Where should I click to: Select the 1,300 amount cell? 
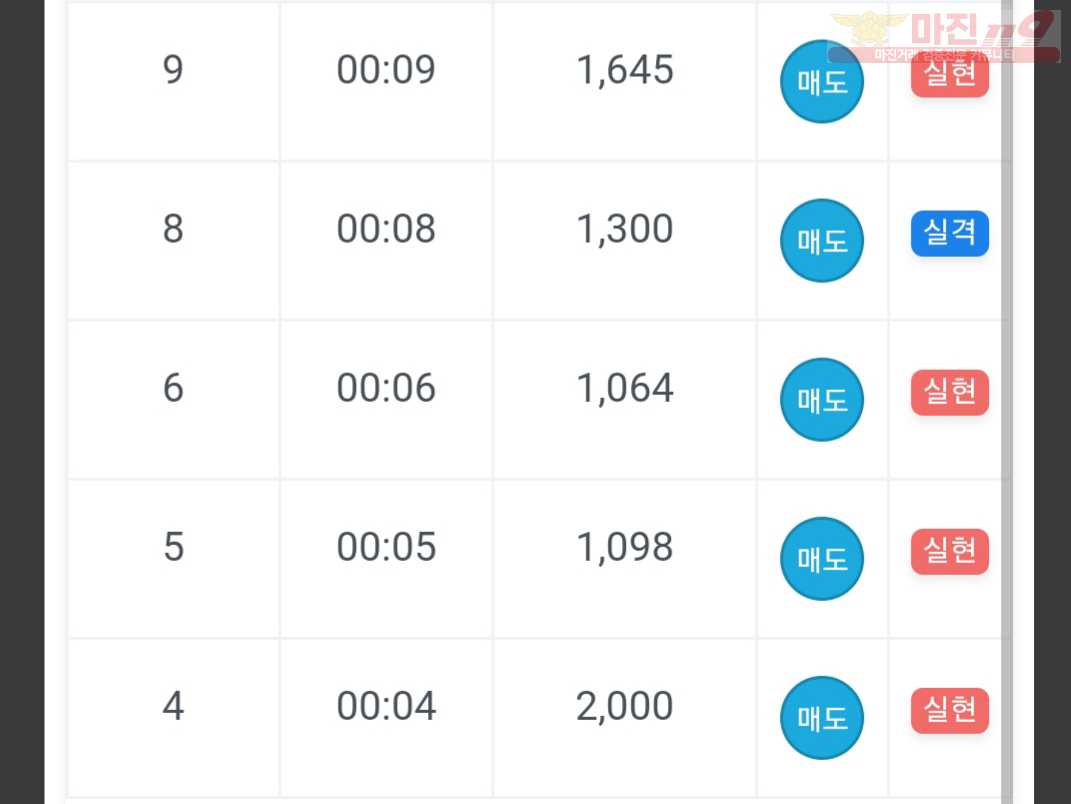[624, 240]
